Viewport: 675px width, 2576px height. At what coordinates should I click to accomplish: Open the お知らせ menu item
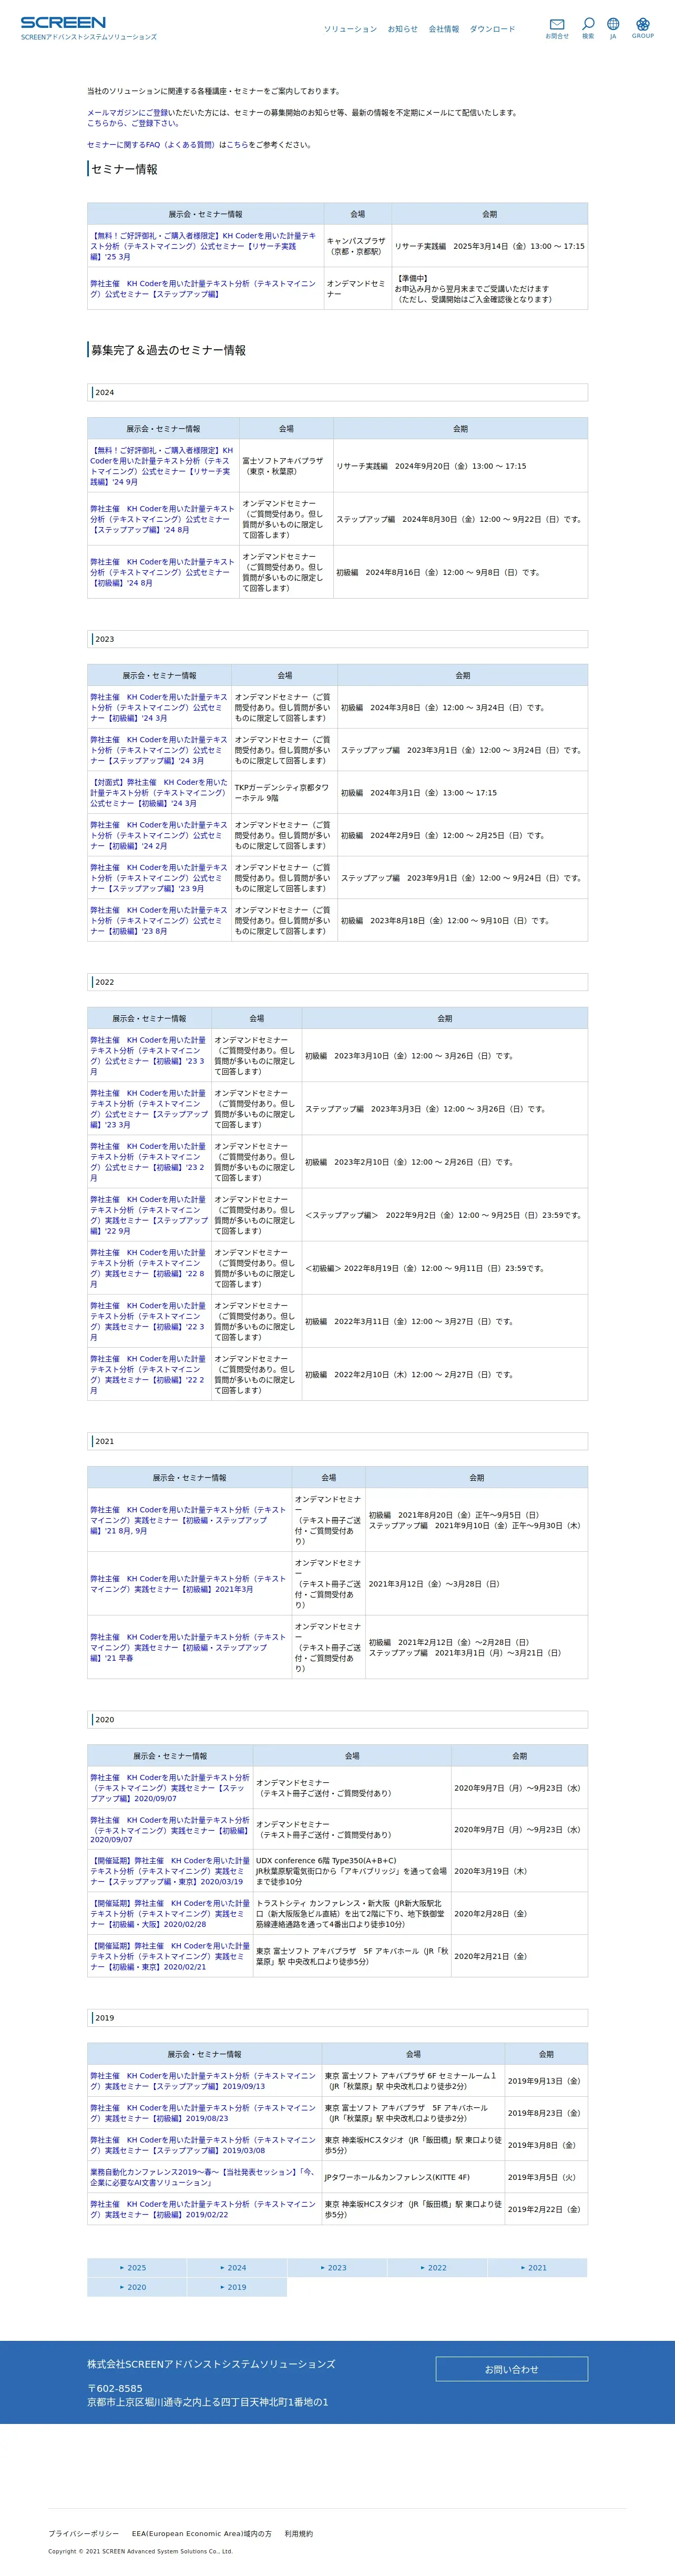point(403,29)
